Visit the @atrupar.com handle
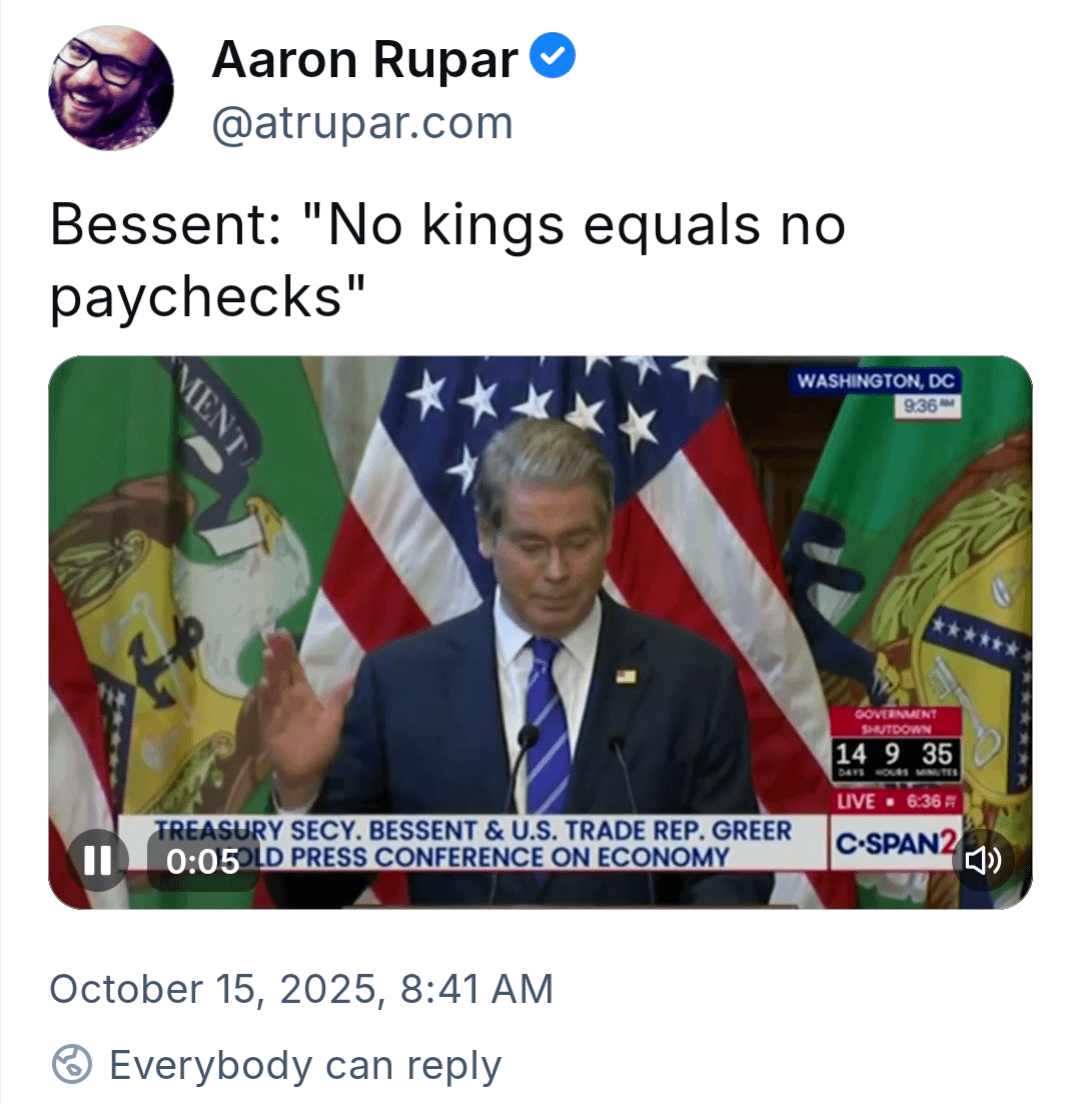 pos(362,123)
